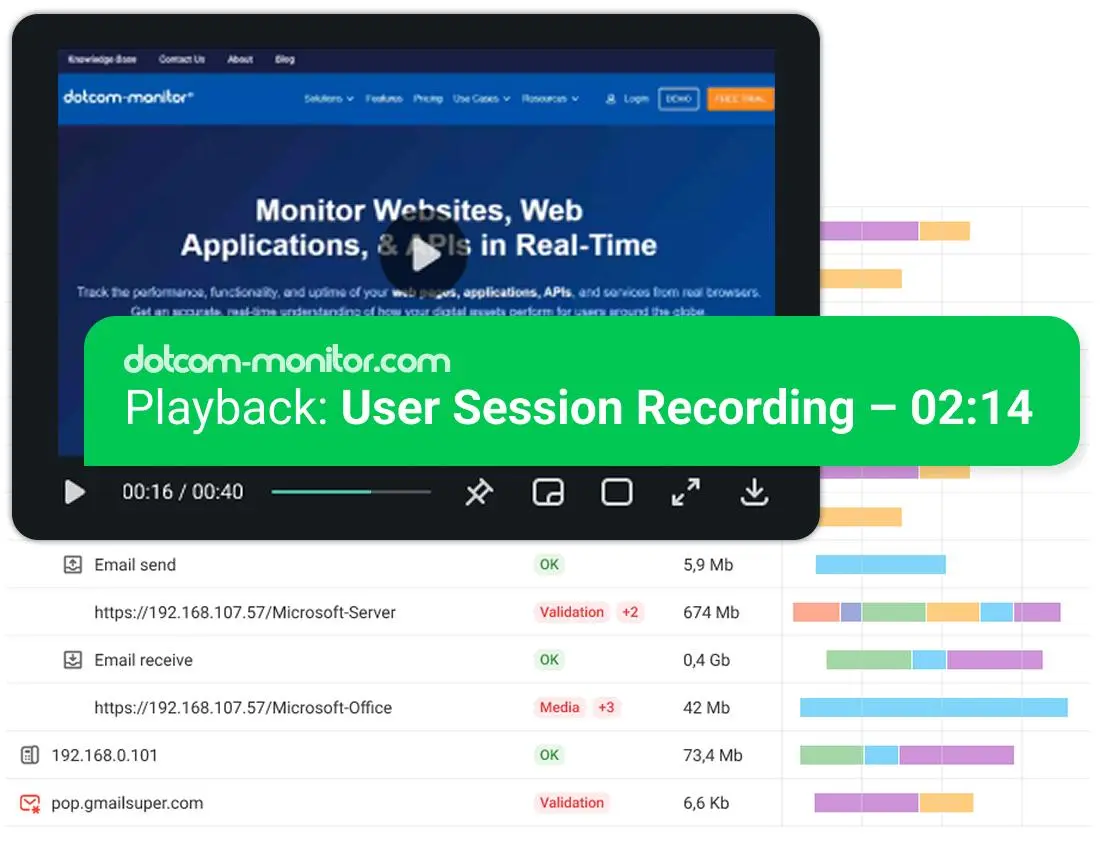1100x850 pixels.
Task: Enable picture-in-picture mode
Action: pos(548,492)
